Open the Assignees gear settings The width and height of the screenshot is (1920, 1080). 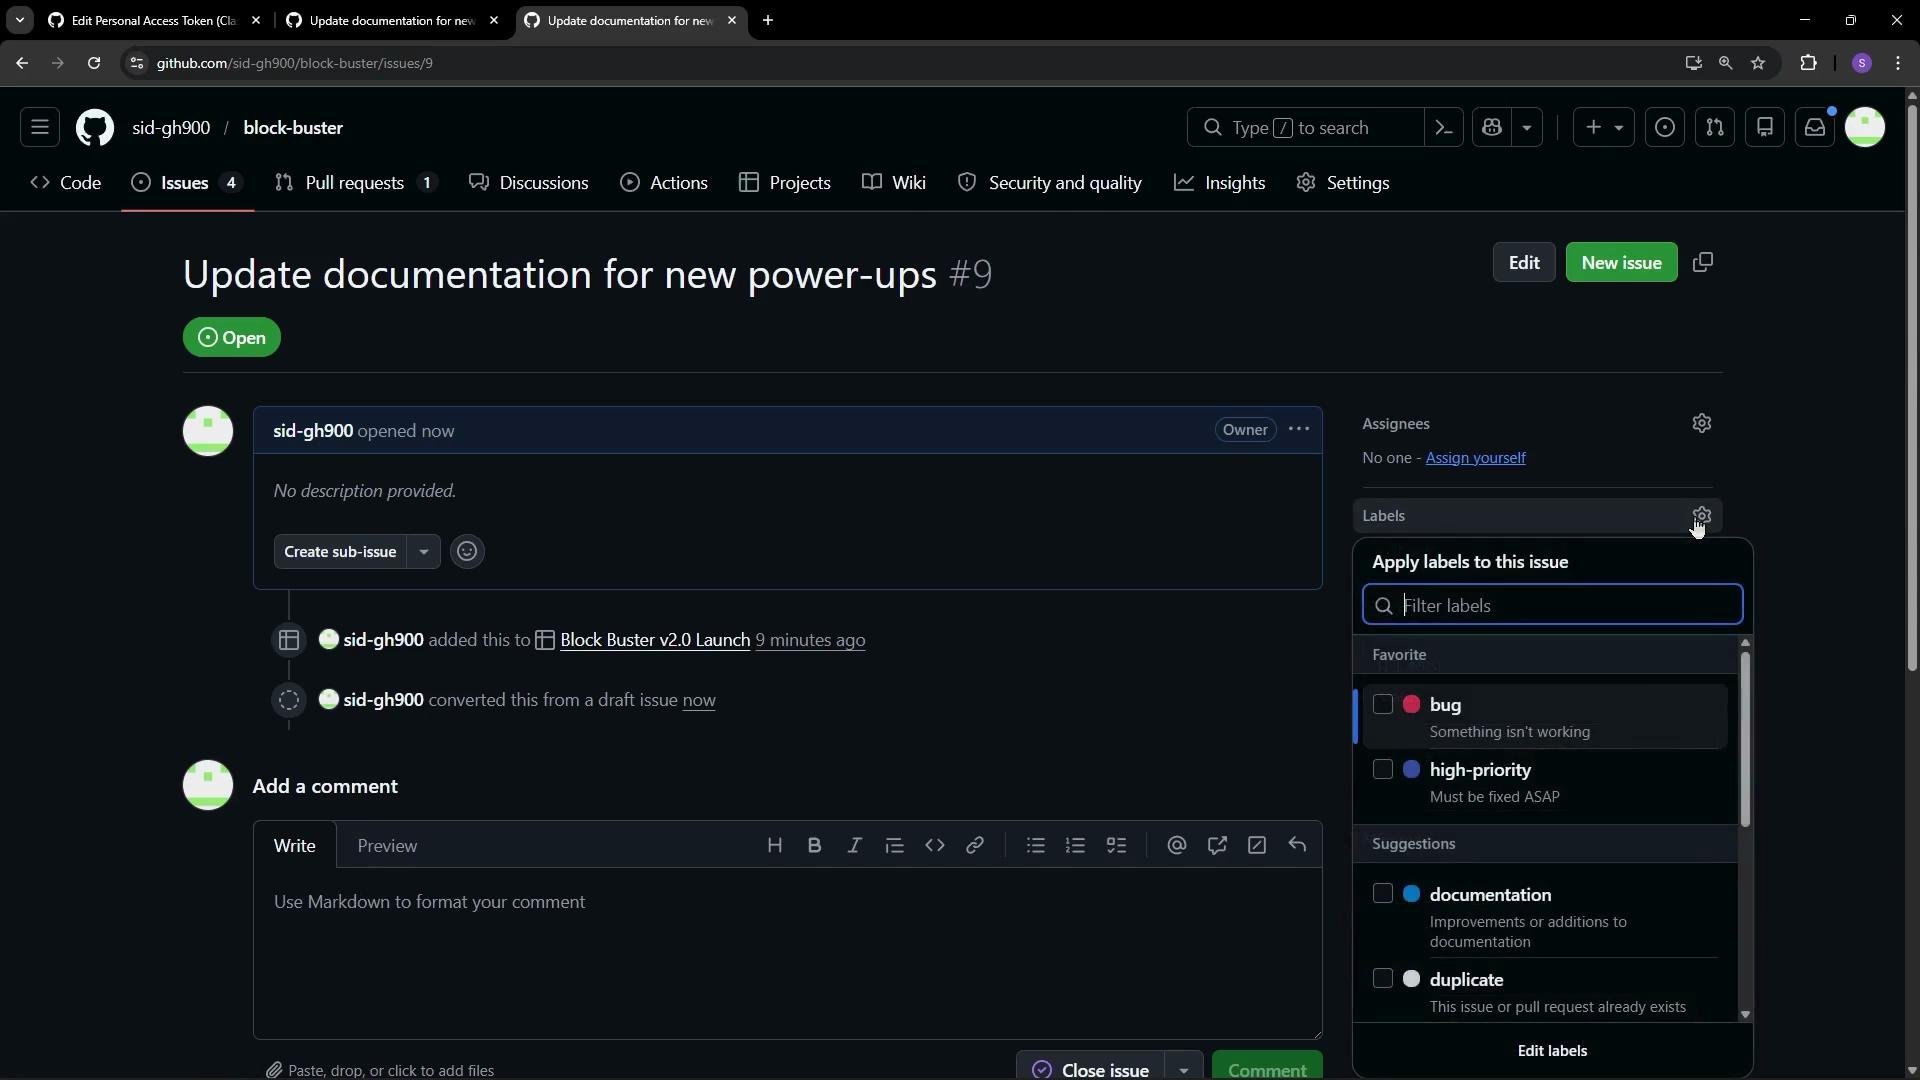pyautogui.click(x=1702, y=424)
